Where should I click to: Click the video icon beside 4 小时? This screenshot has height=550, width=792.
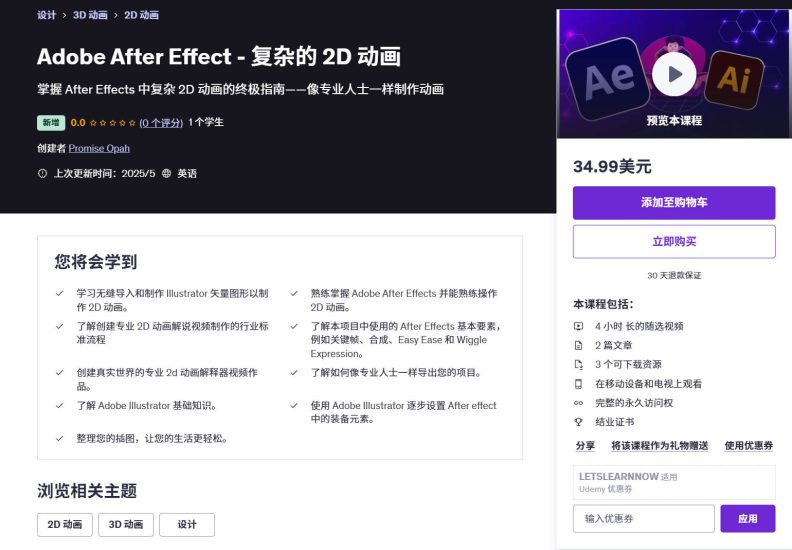click(x=578, y=326)
